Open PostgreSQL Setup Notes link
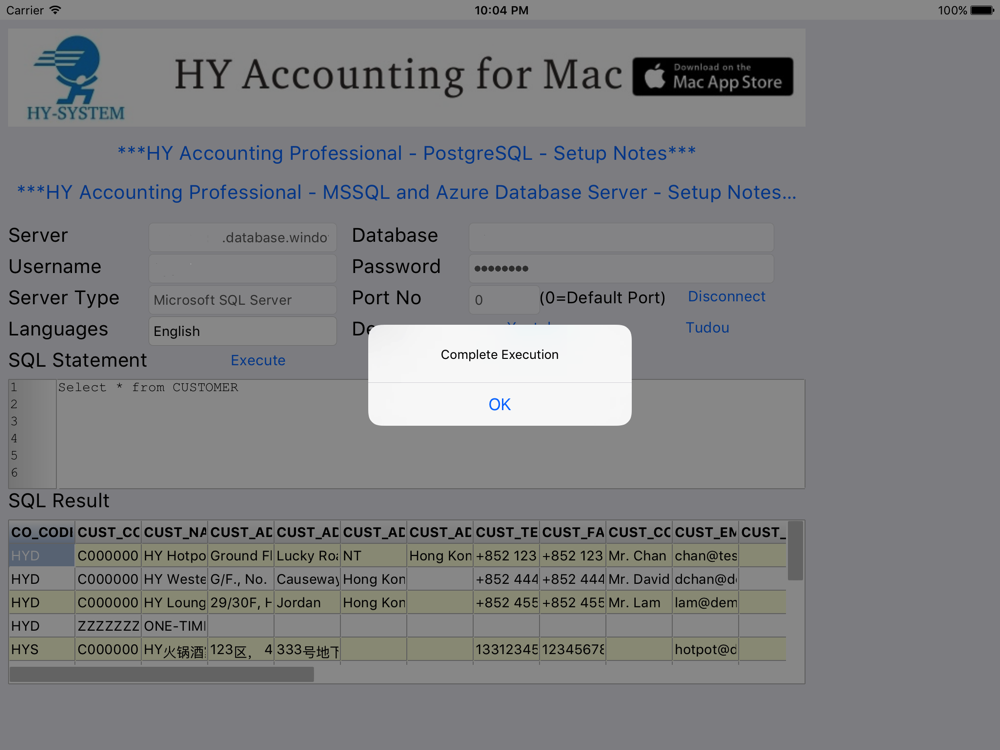The width and height of the screenshot is (1000, 750). pos(406,153)
